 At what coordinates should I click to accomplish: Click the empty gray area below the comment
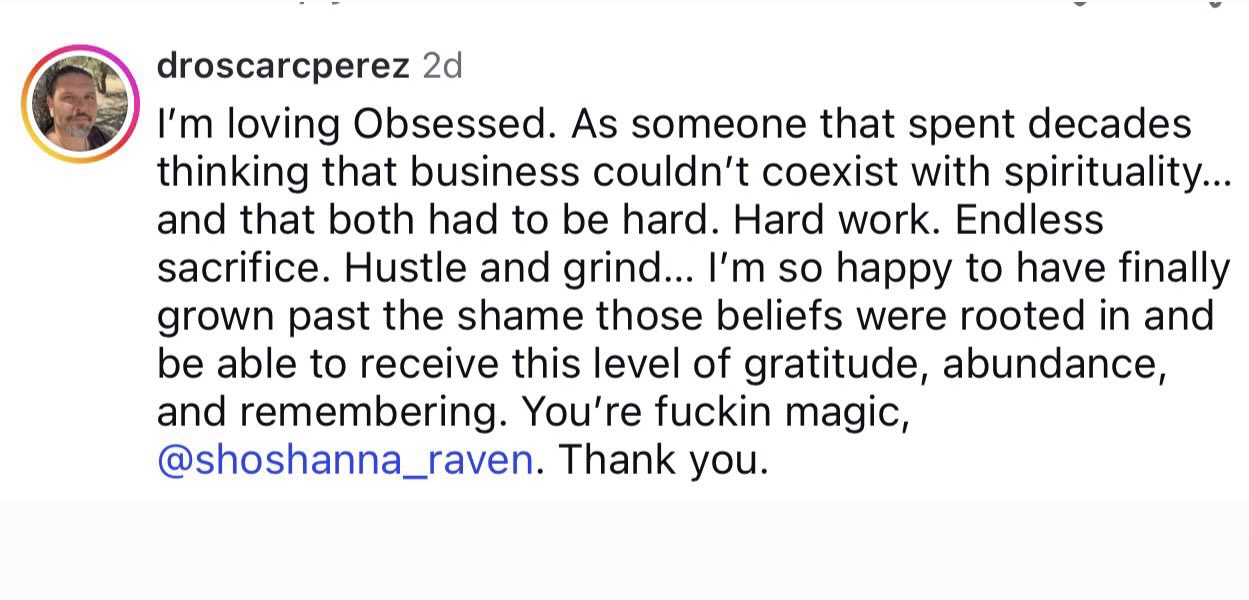click(624, 550)
